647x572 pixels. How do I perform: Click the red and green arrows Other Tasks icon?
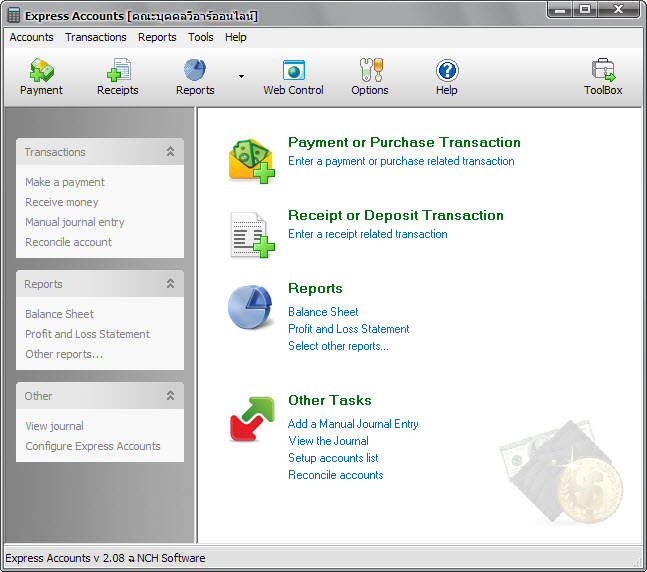pos(252,419)
